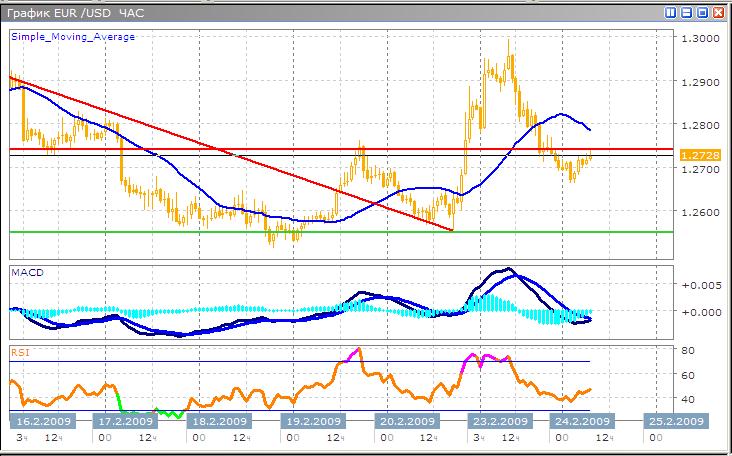Click the horizontal split window icon
The image size is (732, 456).
[x=686, y=12]
